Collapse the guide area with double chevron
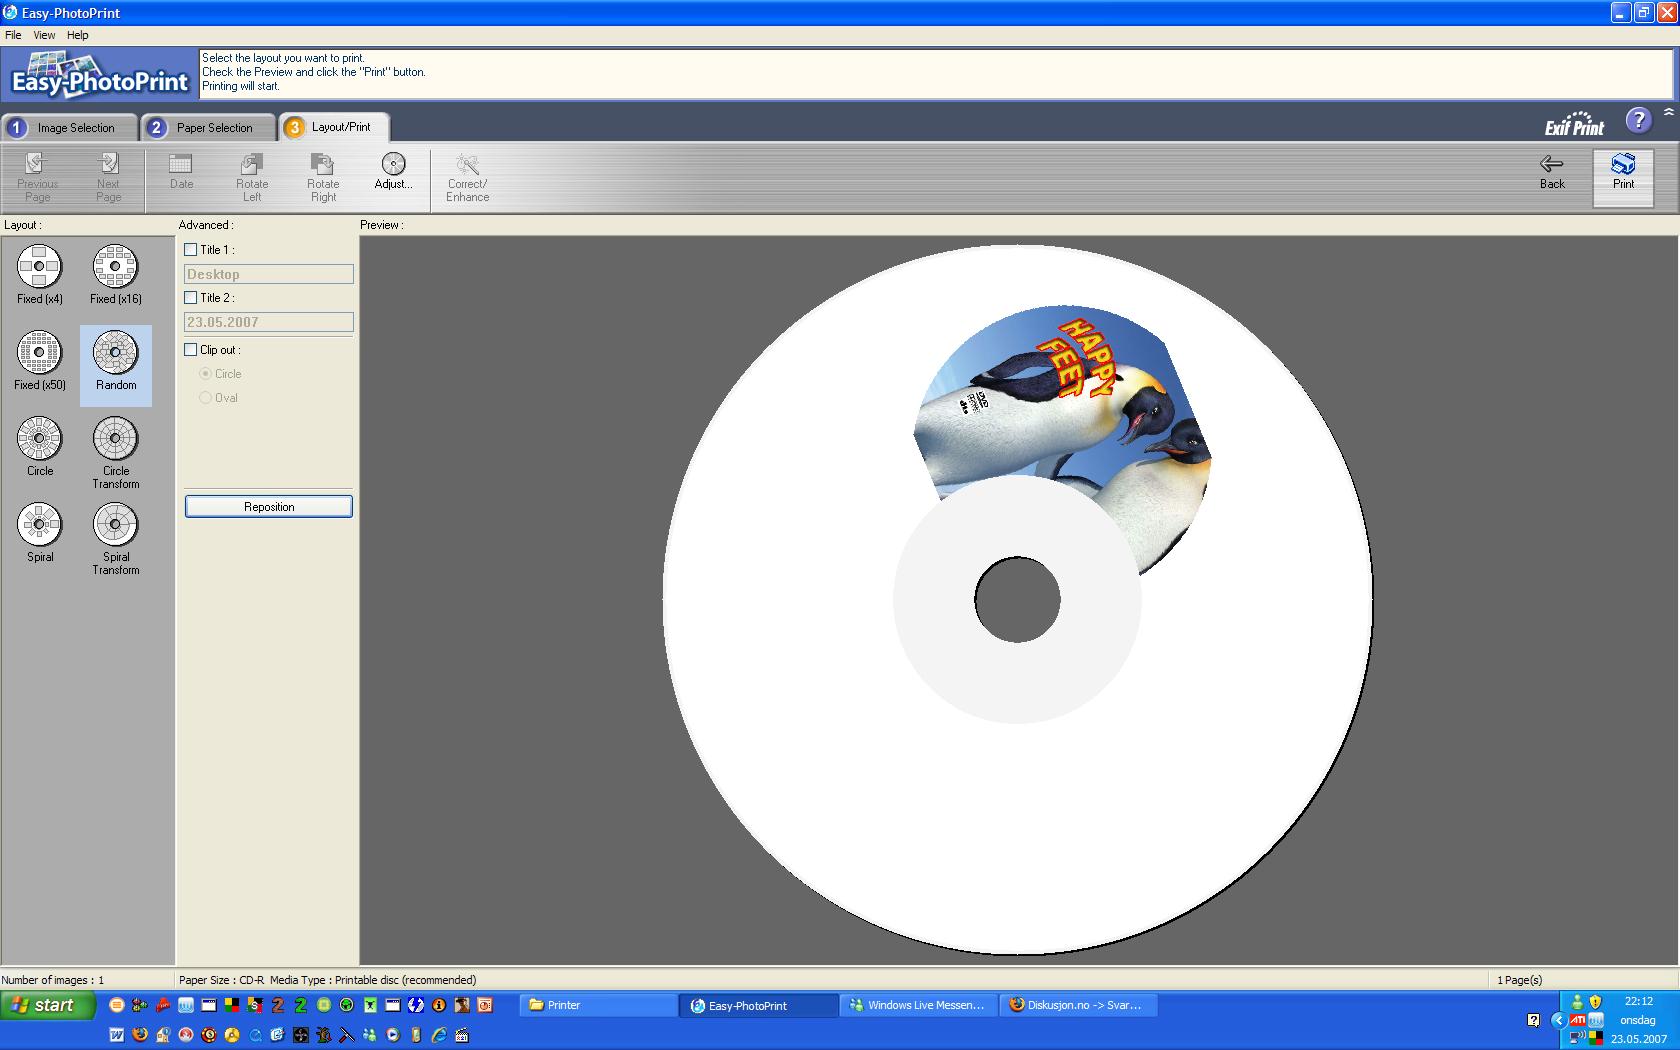The image size is (1680, 1050). (1668, 112)
